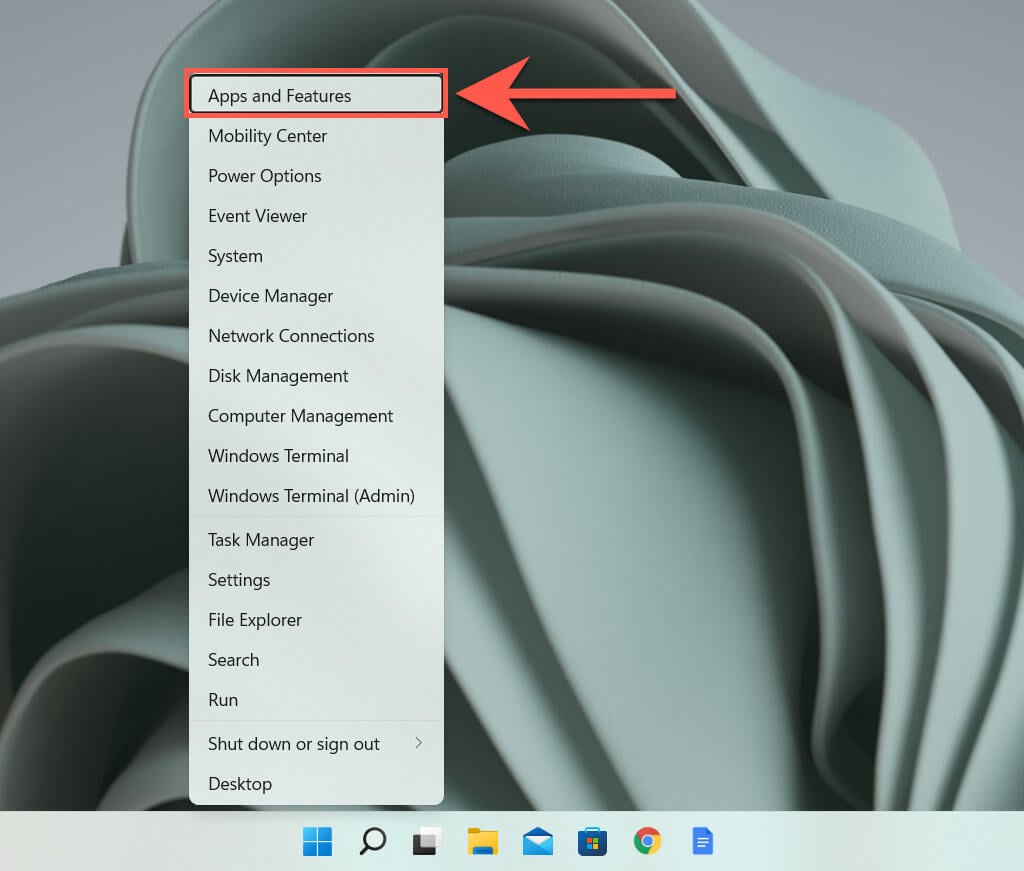This screenshot has height=871, width=1024.
Task: Choose Power Options in the menu
Action: 265,176
